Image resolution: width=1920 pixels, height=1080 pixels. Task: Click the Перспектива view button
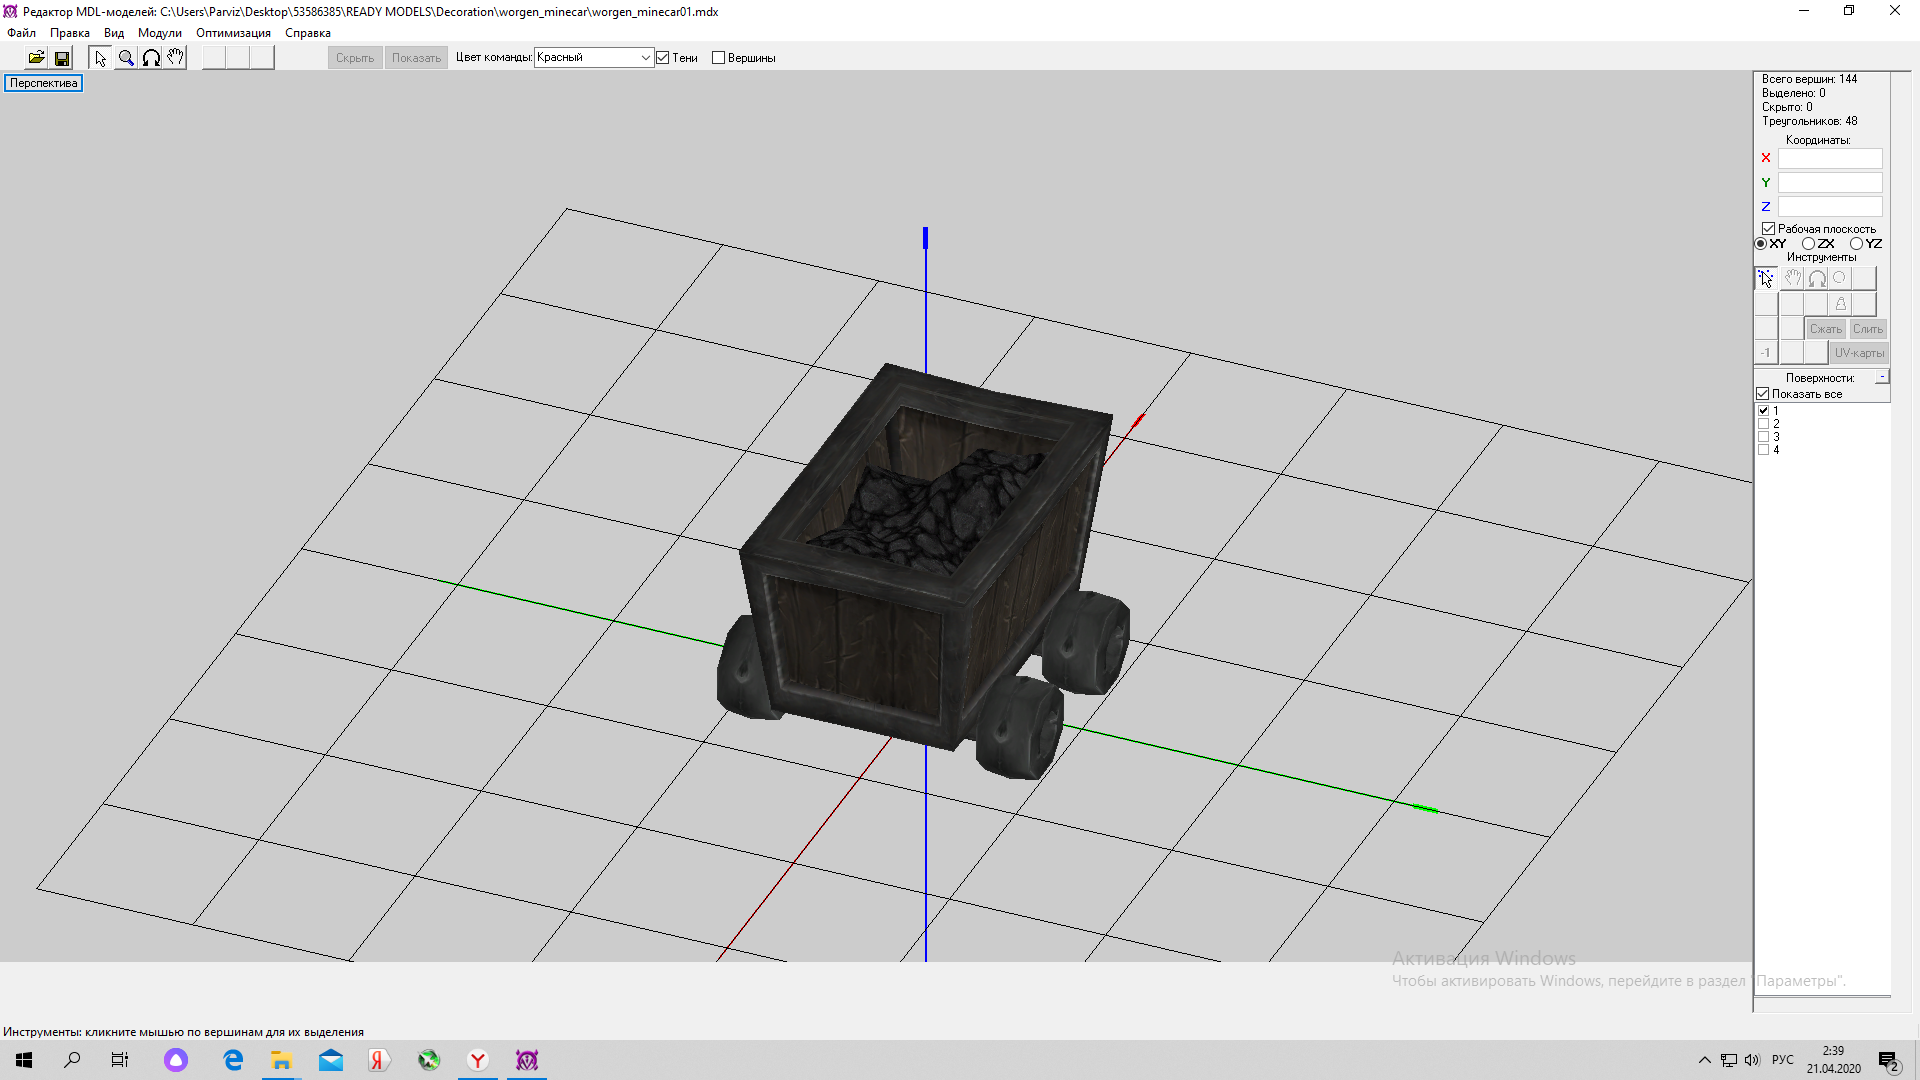click(44, 83)
